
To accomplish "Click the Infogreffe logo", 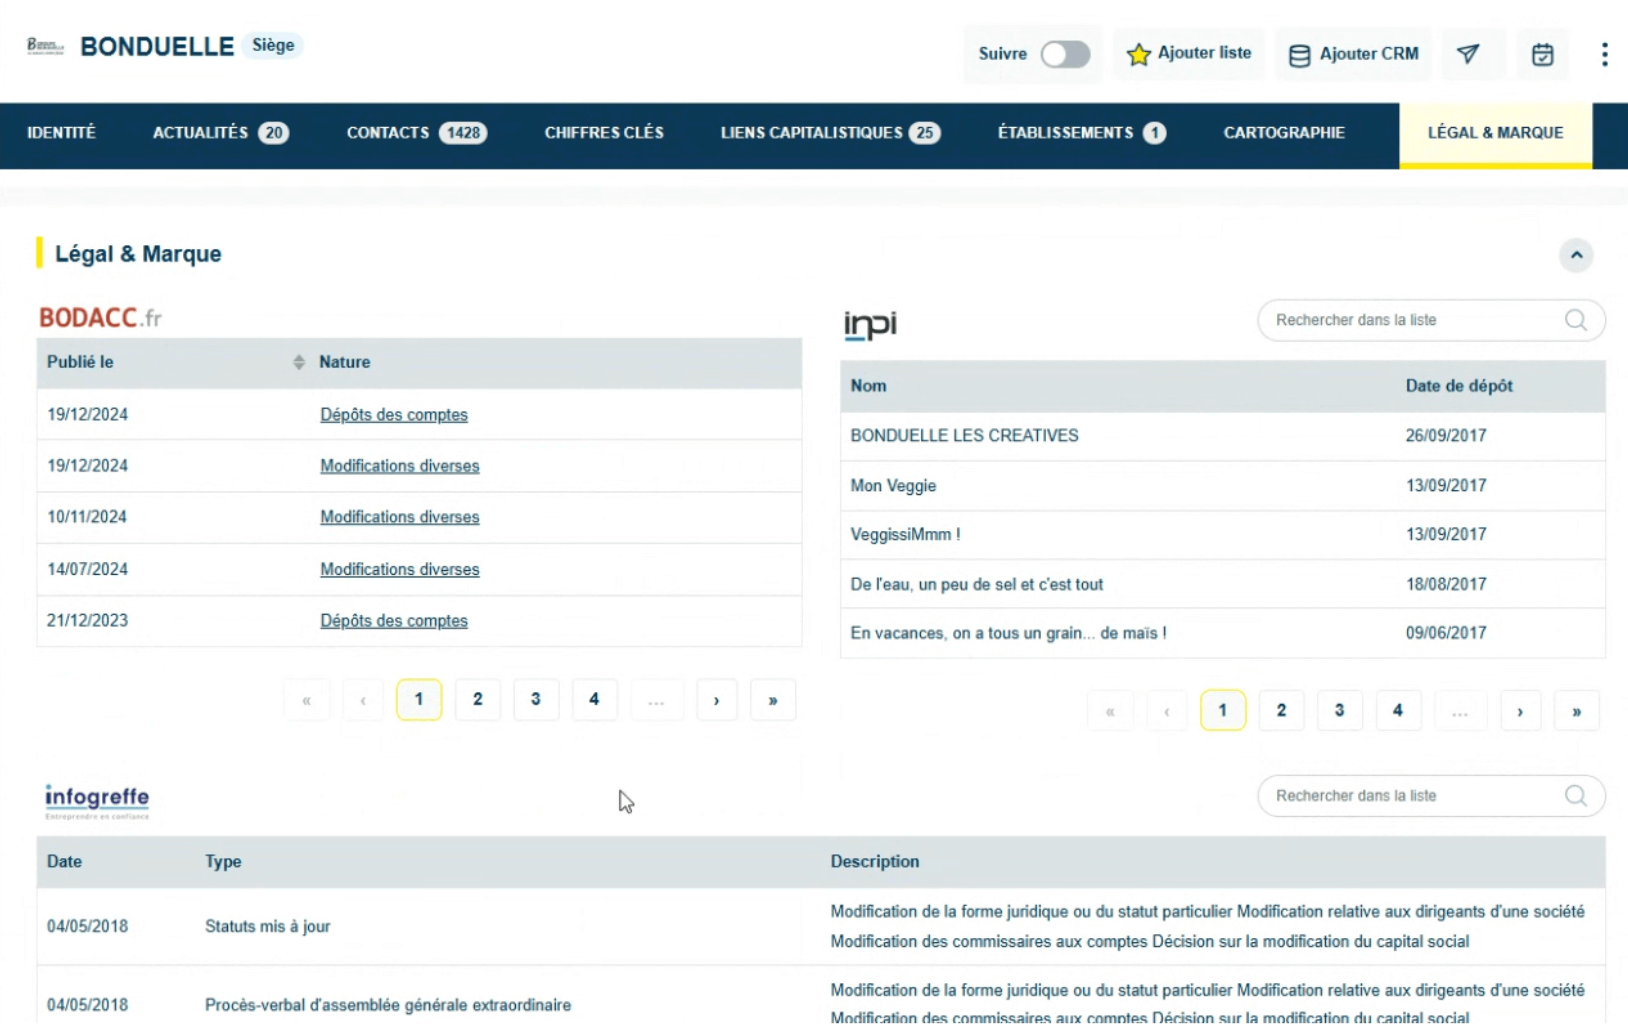I will 97,801.
